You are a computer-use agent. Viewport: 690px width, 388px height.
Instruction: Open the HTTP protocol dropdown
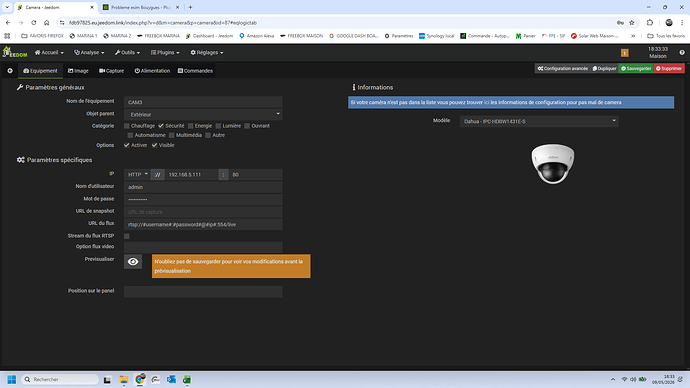tap(137, 175)
